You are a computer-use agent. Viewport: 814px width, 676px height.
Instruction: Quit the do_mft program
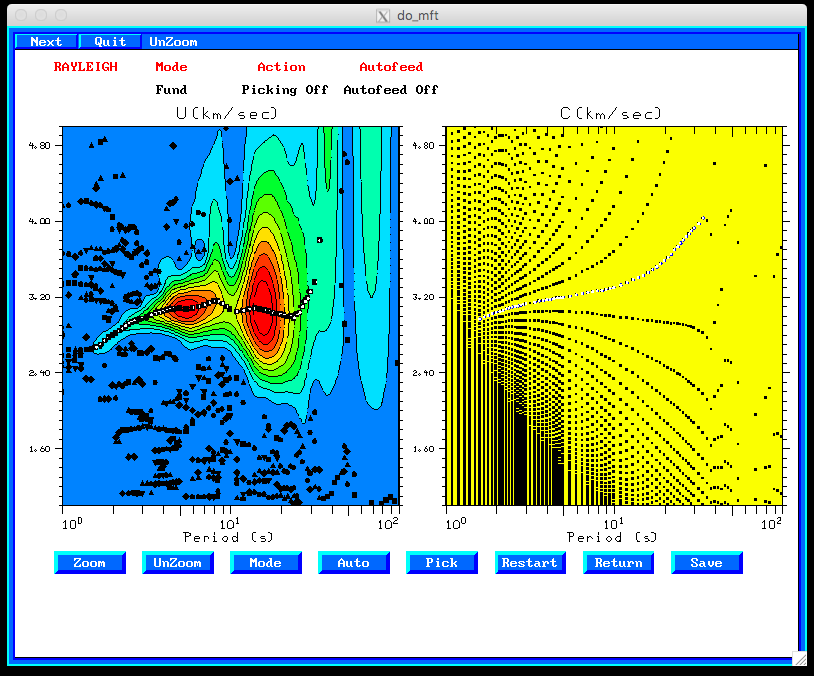[110, 42]
